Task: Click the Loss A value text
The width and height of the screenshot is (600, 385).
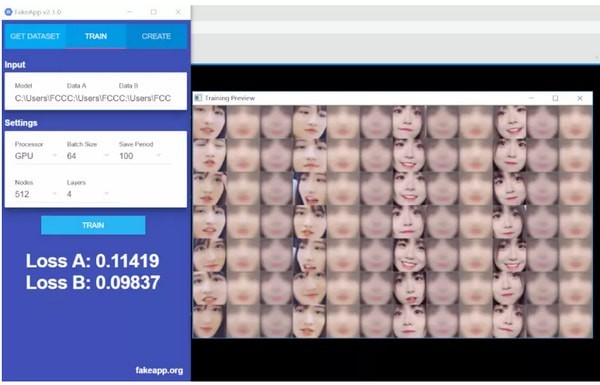Action: click(93, 261)
